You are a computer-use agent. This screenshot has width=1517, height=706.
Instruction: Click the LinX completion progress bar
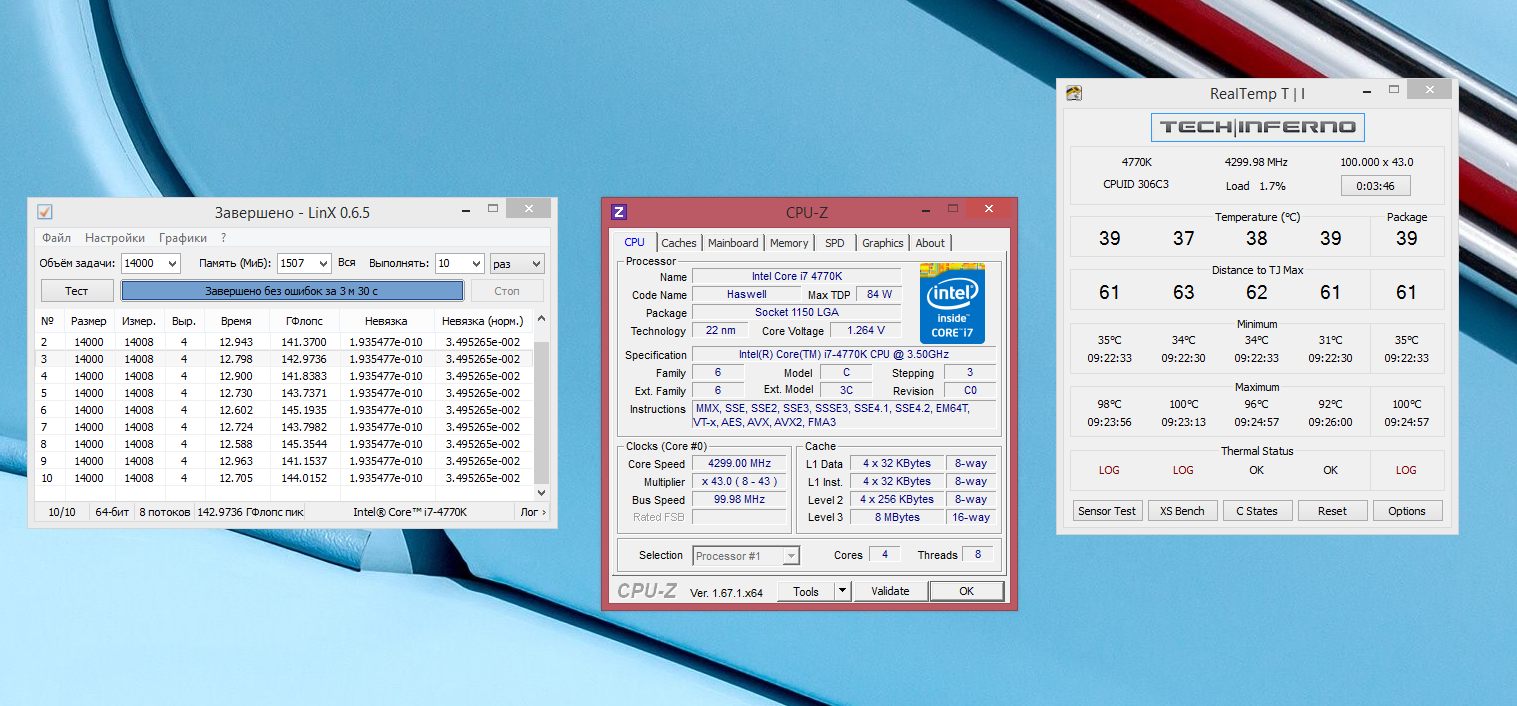[x=292, y=291]
